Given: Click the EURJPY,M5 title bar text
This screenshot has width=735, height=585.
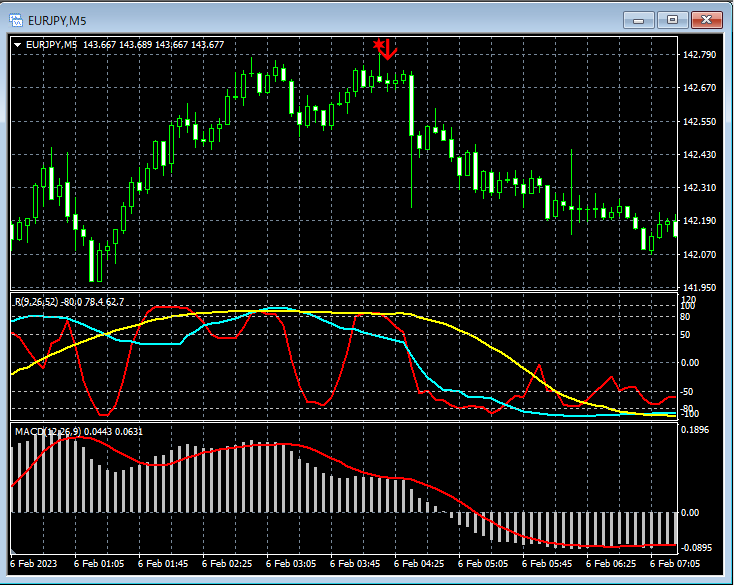Looking at the screenshot, I should pos(57,19).
